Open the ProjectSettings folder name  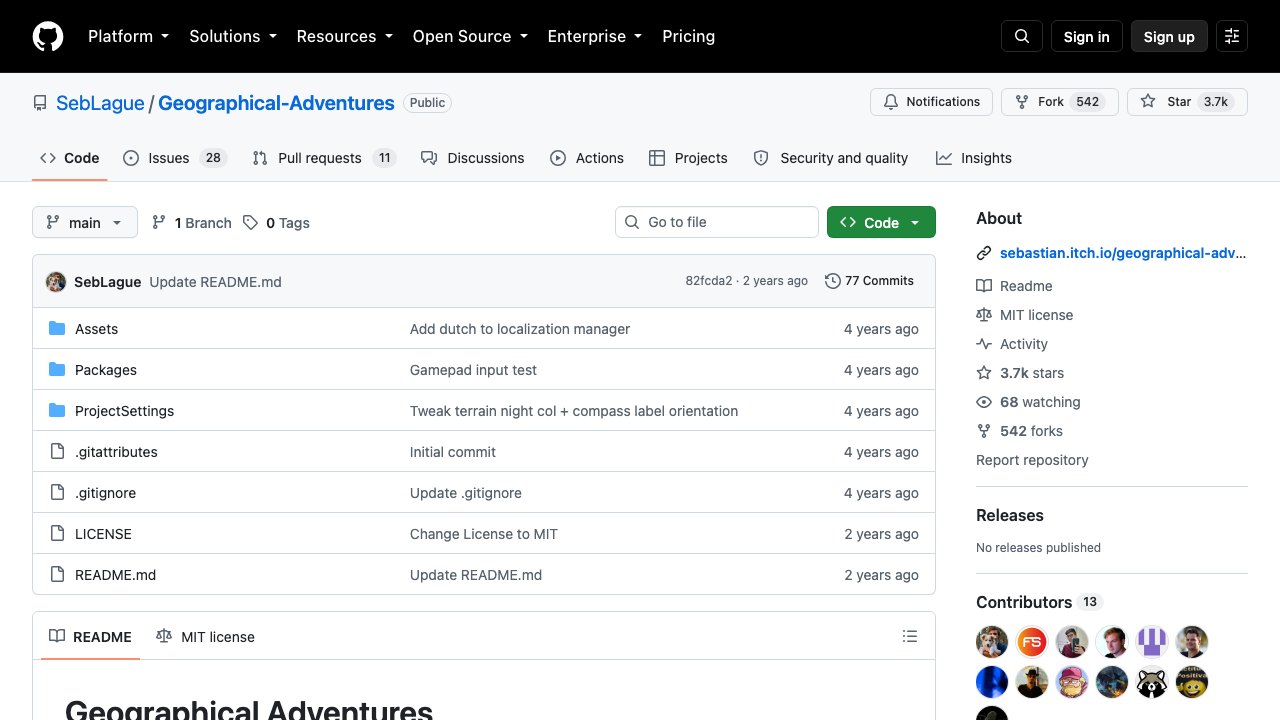124,411
